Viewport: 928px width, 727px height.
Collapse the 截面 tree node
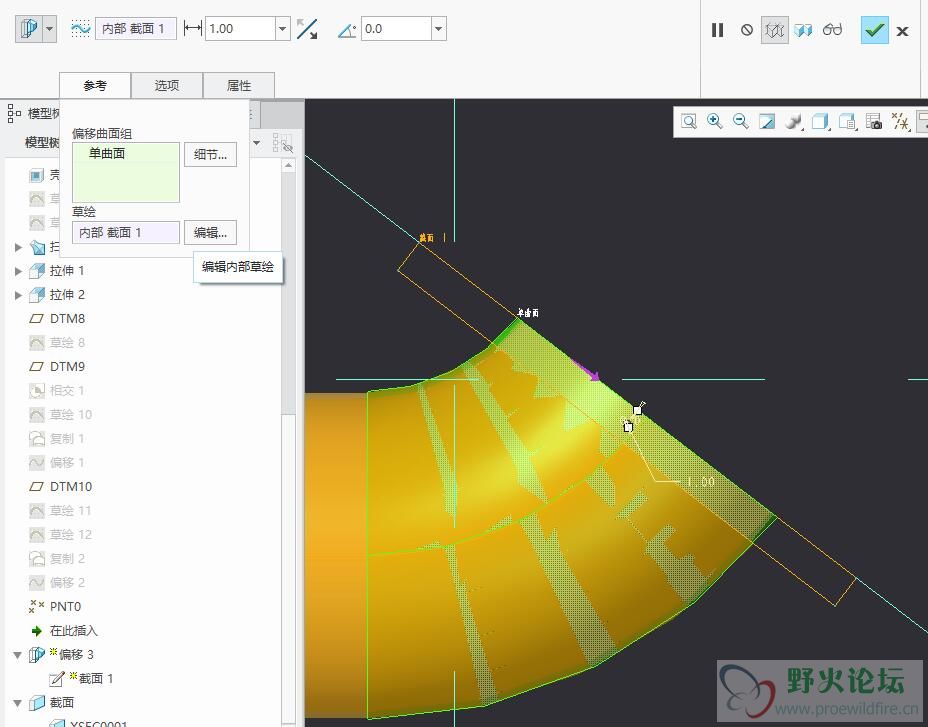pos(18,703)
